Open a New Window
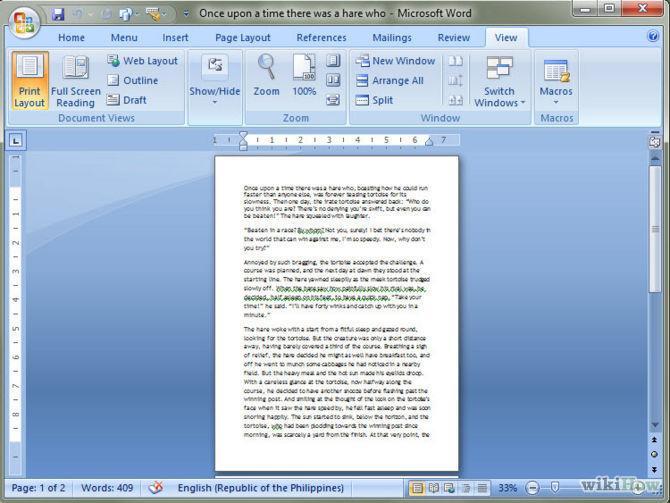The width and height of the screenshot is (670, 503). [x=395, y=61]
